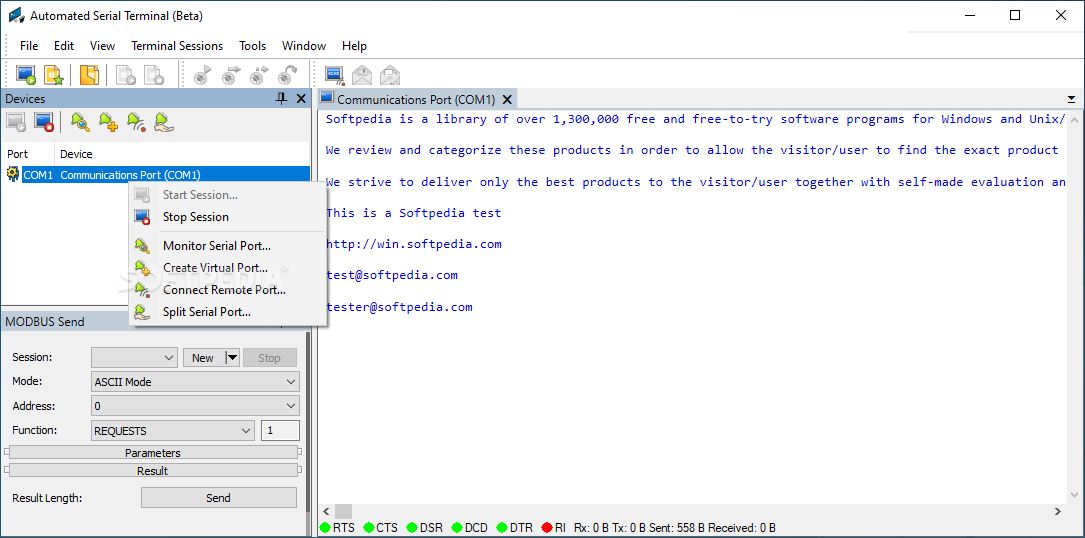
Task: Click the function number field showing 1
Action: point(280,431)
